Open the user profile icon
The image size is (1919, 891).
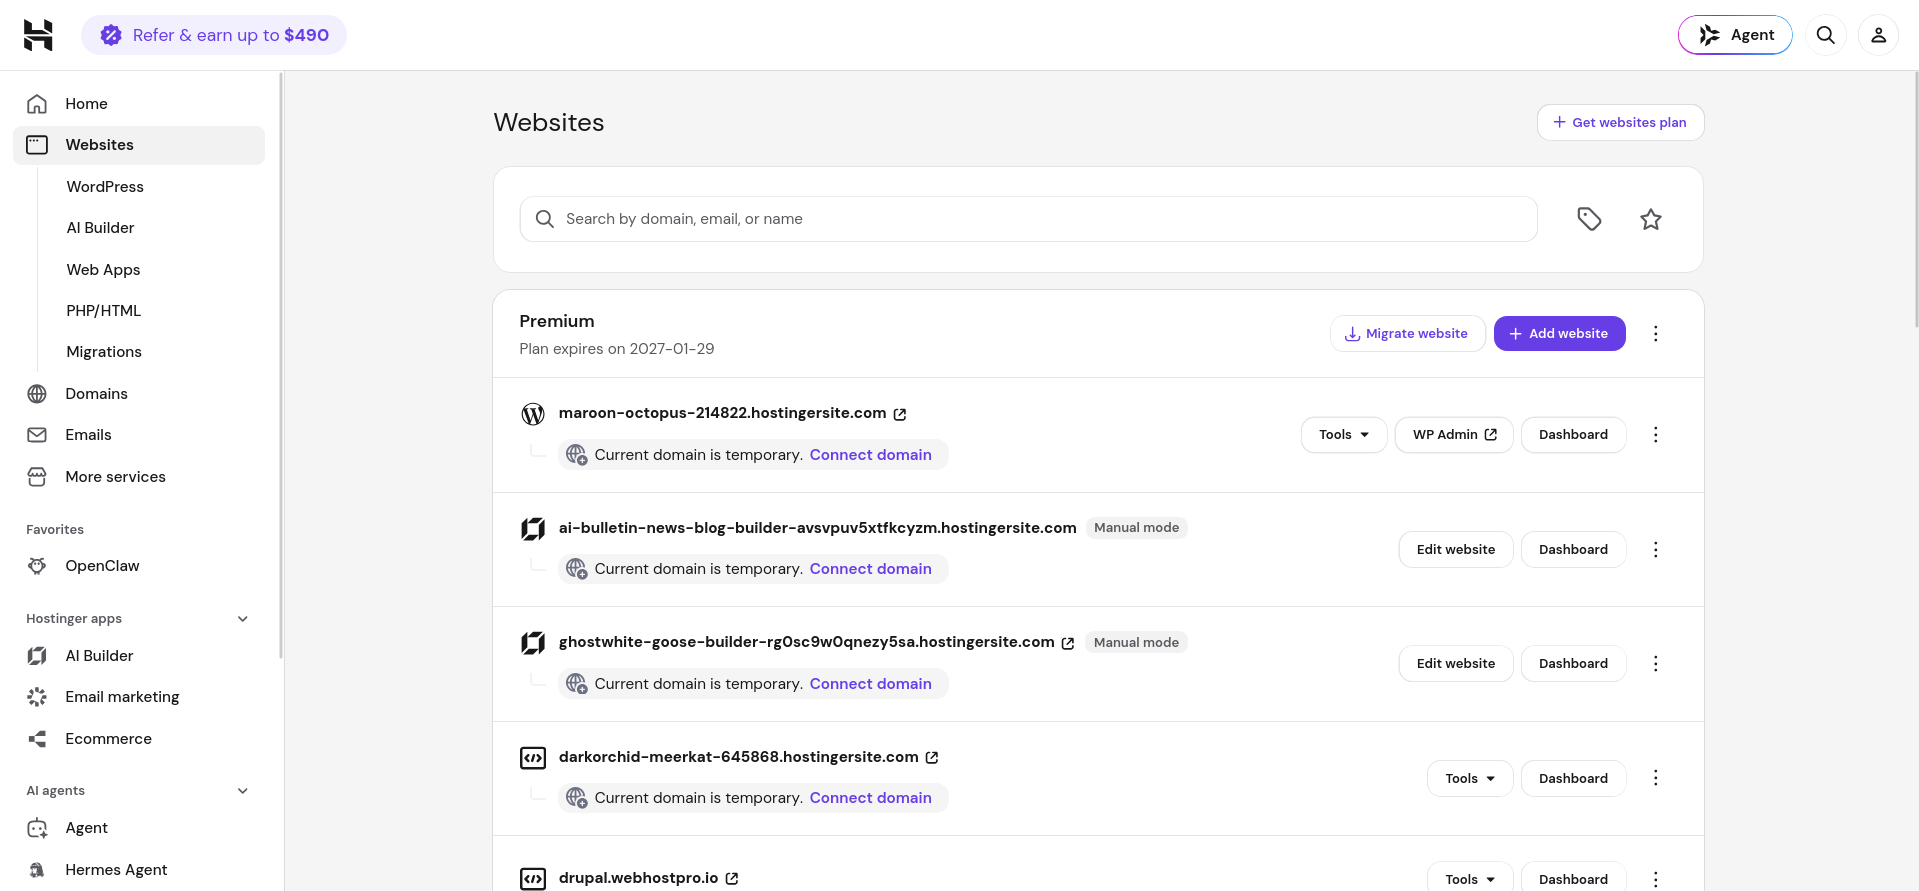1878,35
